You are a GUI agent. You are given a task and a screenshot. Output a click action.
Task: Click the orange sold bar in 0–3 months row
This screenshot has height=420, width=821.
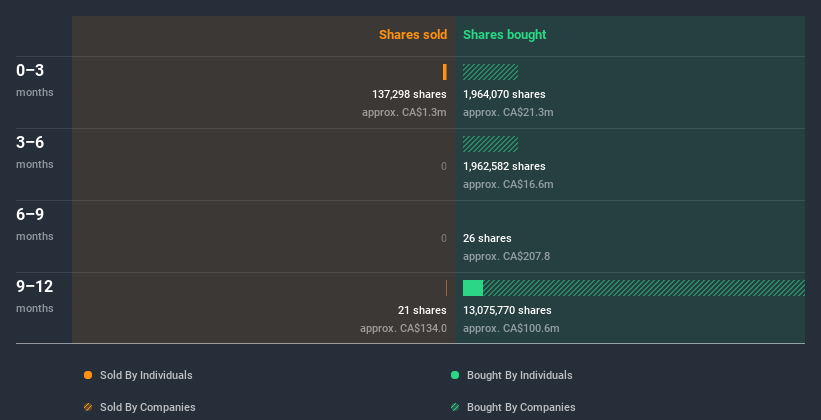point(445,72)
